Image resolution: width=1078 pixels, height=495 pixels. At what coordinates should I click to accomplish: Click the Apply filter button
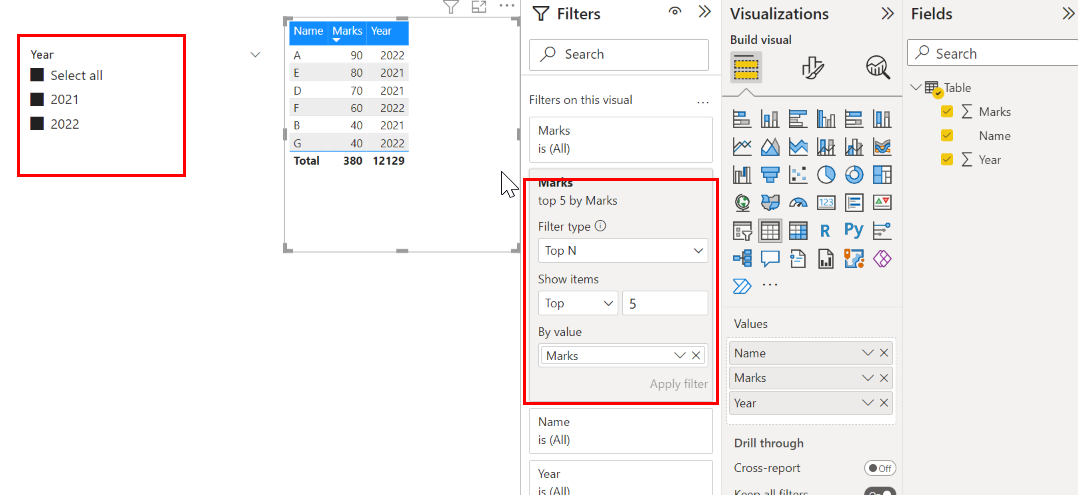(x=679, y=384)
